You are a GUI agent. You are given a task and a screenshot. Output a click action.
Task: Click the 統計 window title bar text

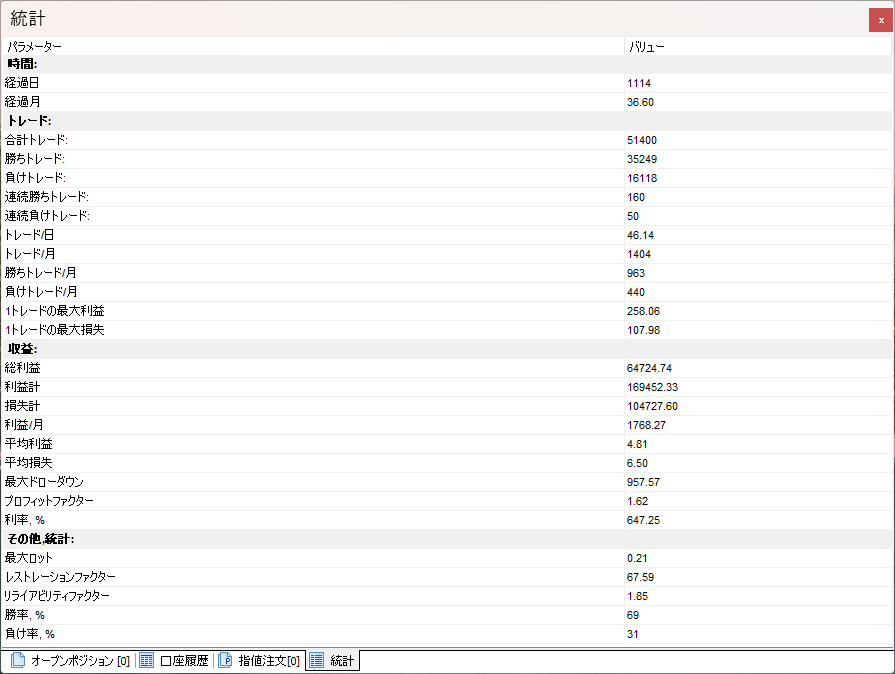coord(28,20)
